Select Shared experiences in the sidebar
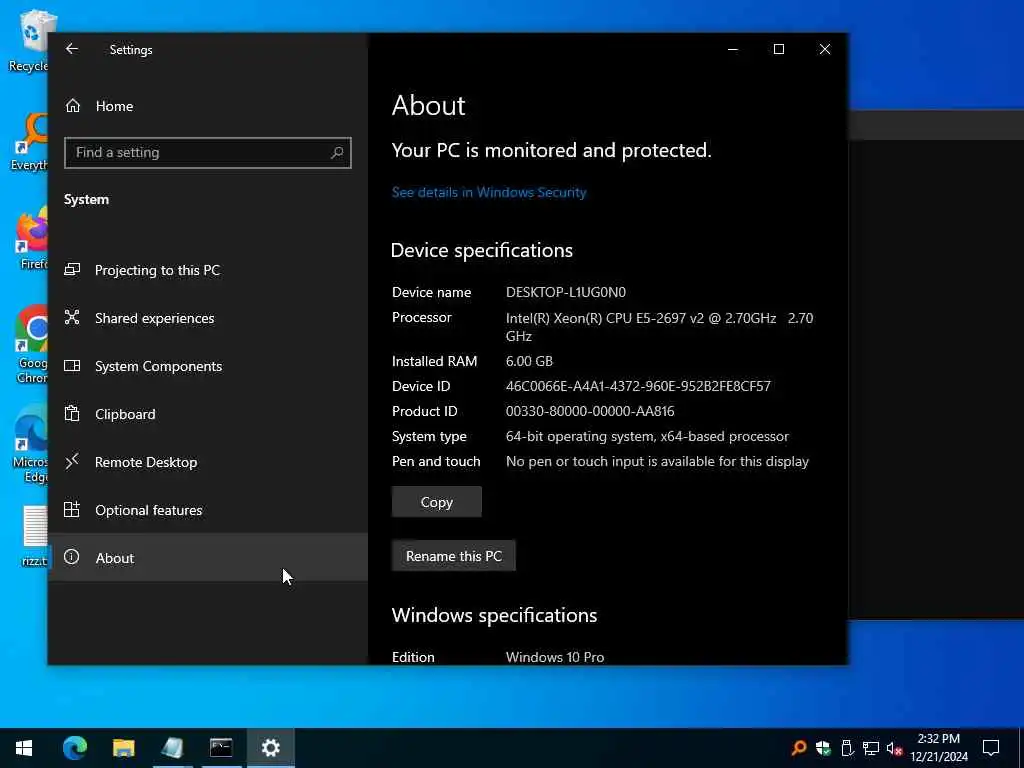 point(208,318)
